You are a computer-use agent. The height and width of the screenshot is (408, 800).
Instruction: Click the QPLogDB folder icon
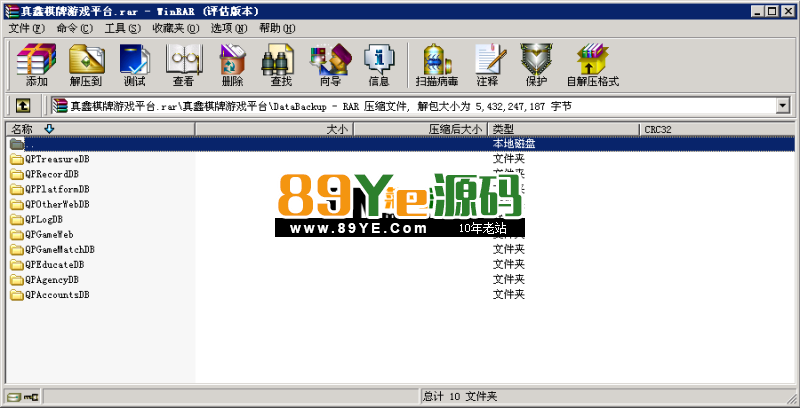coord(17,219)
